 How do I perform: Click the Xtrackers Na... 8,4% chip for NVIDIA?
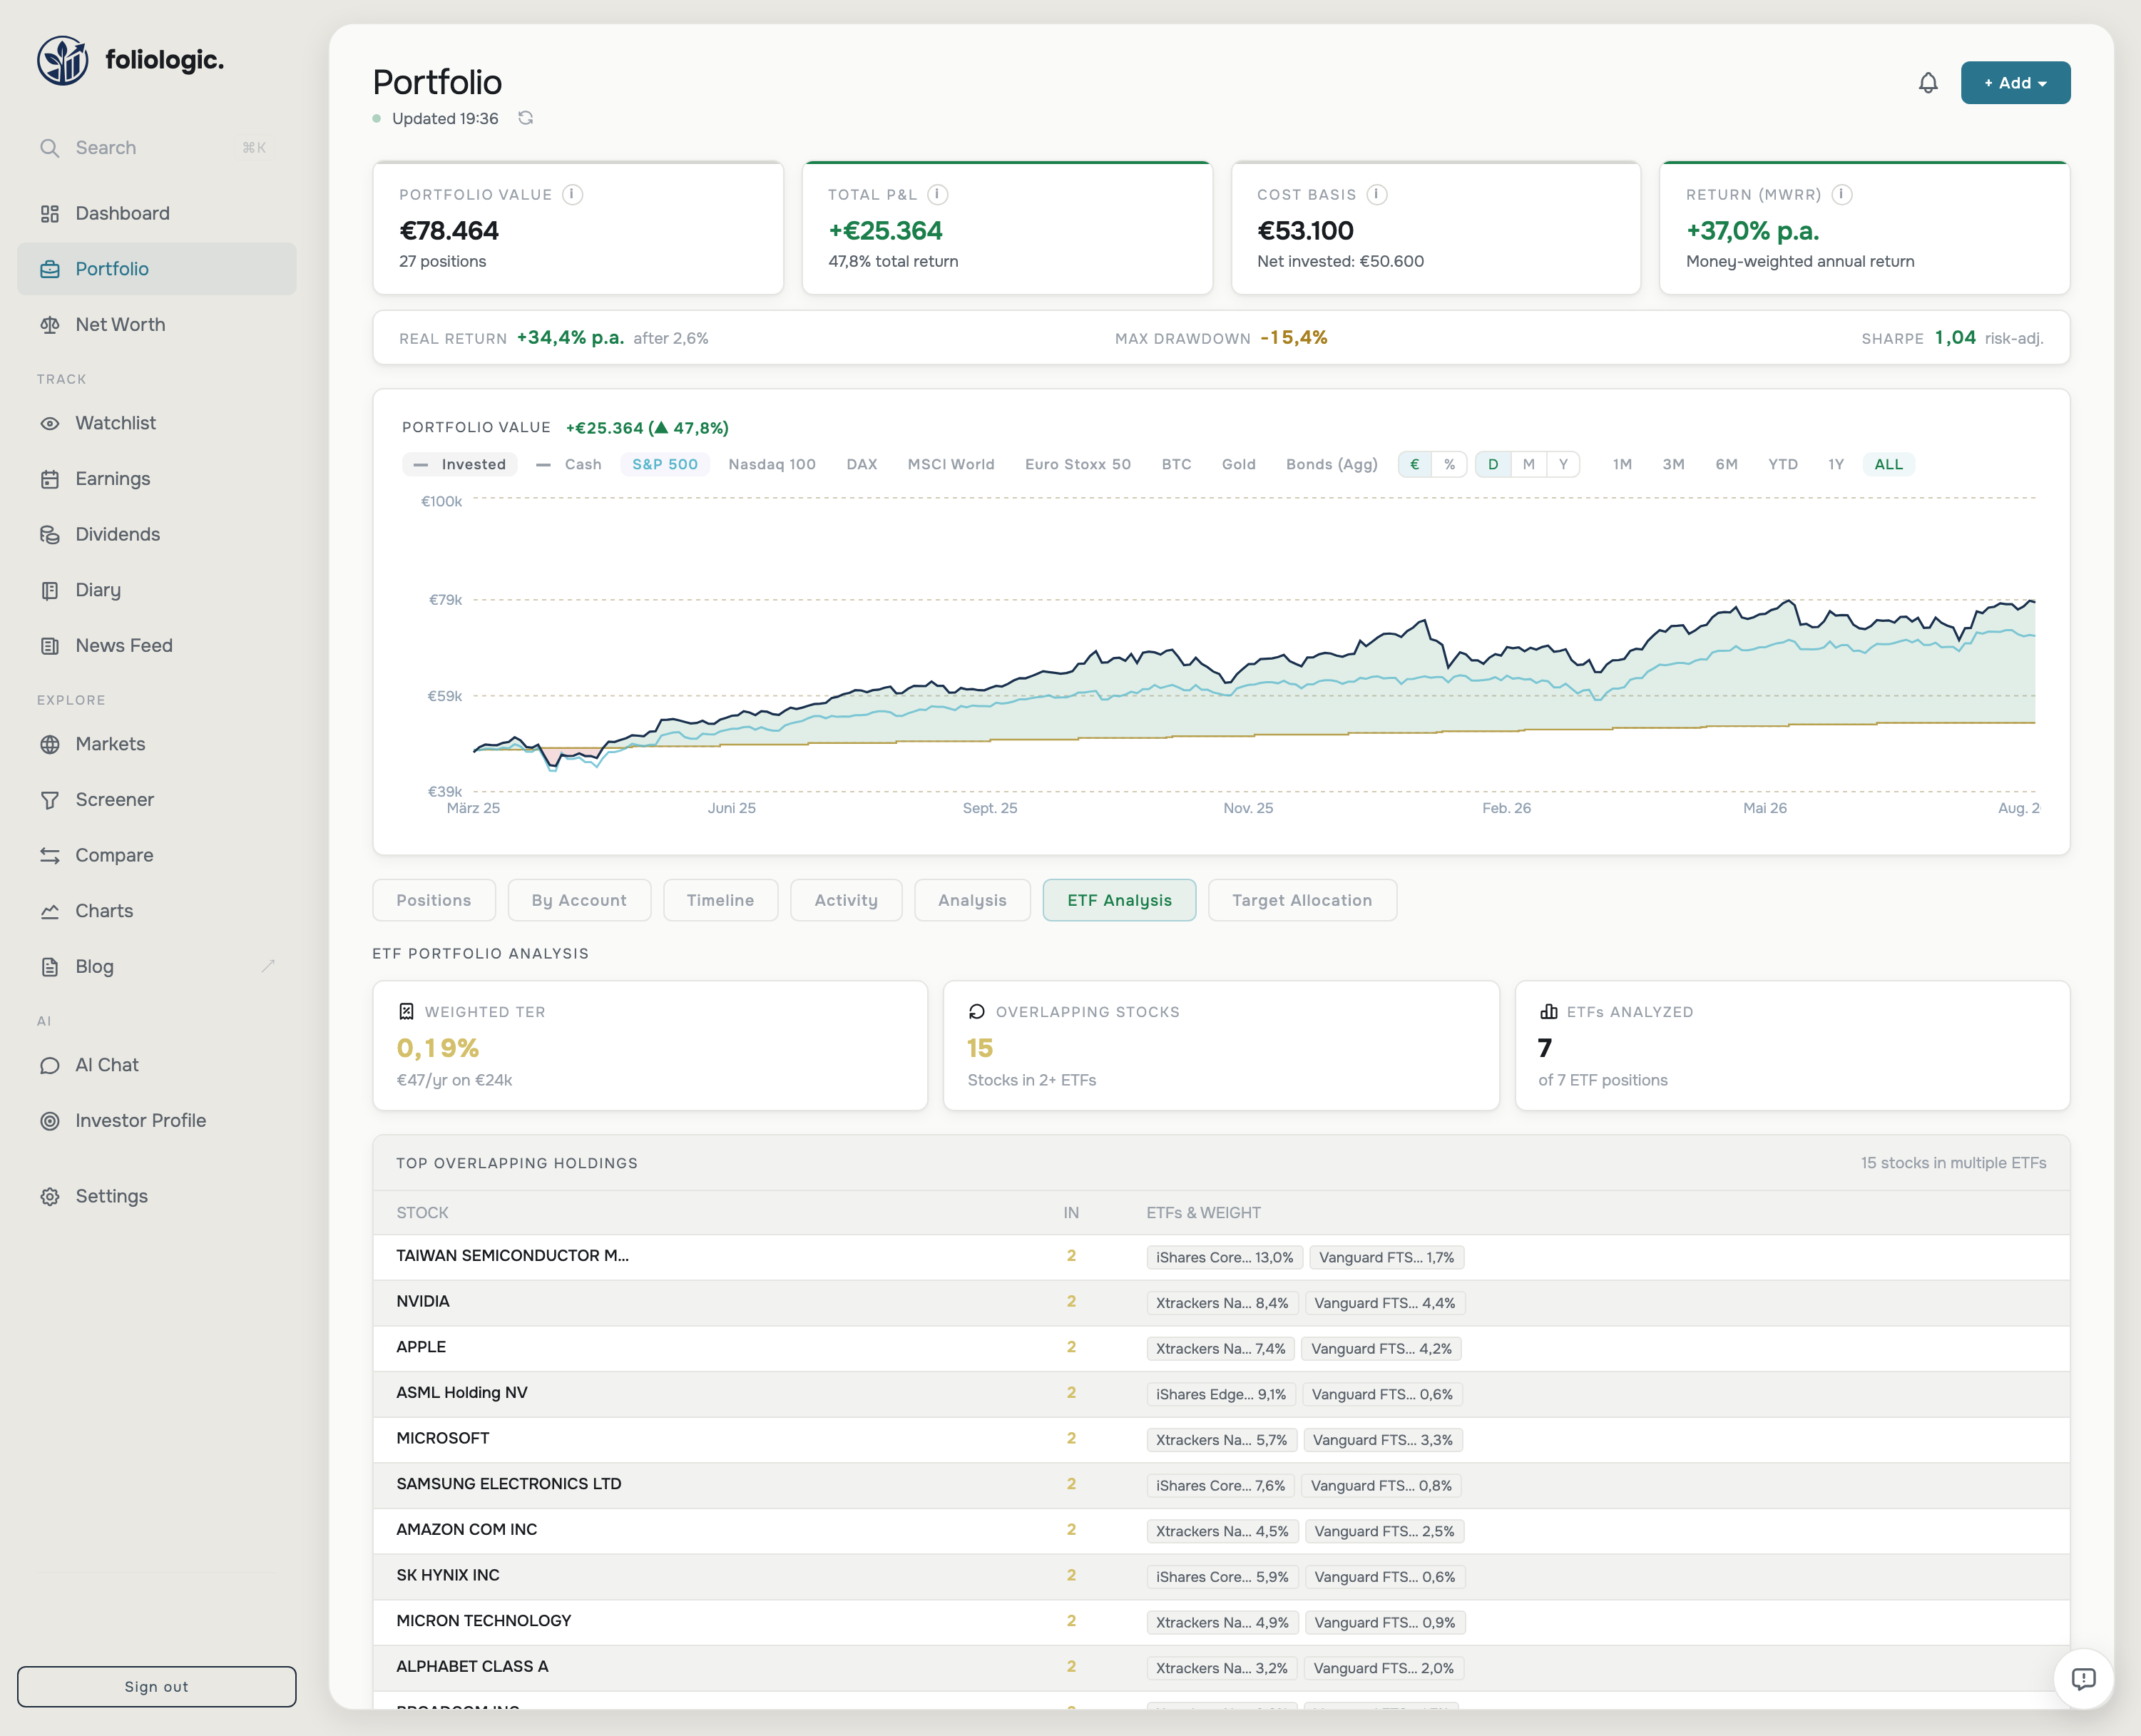tap(1222, 1303)
